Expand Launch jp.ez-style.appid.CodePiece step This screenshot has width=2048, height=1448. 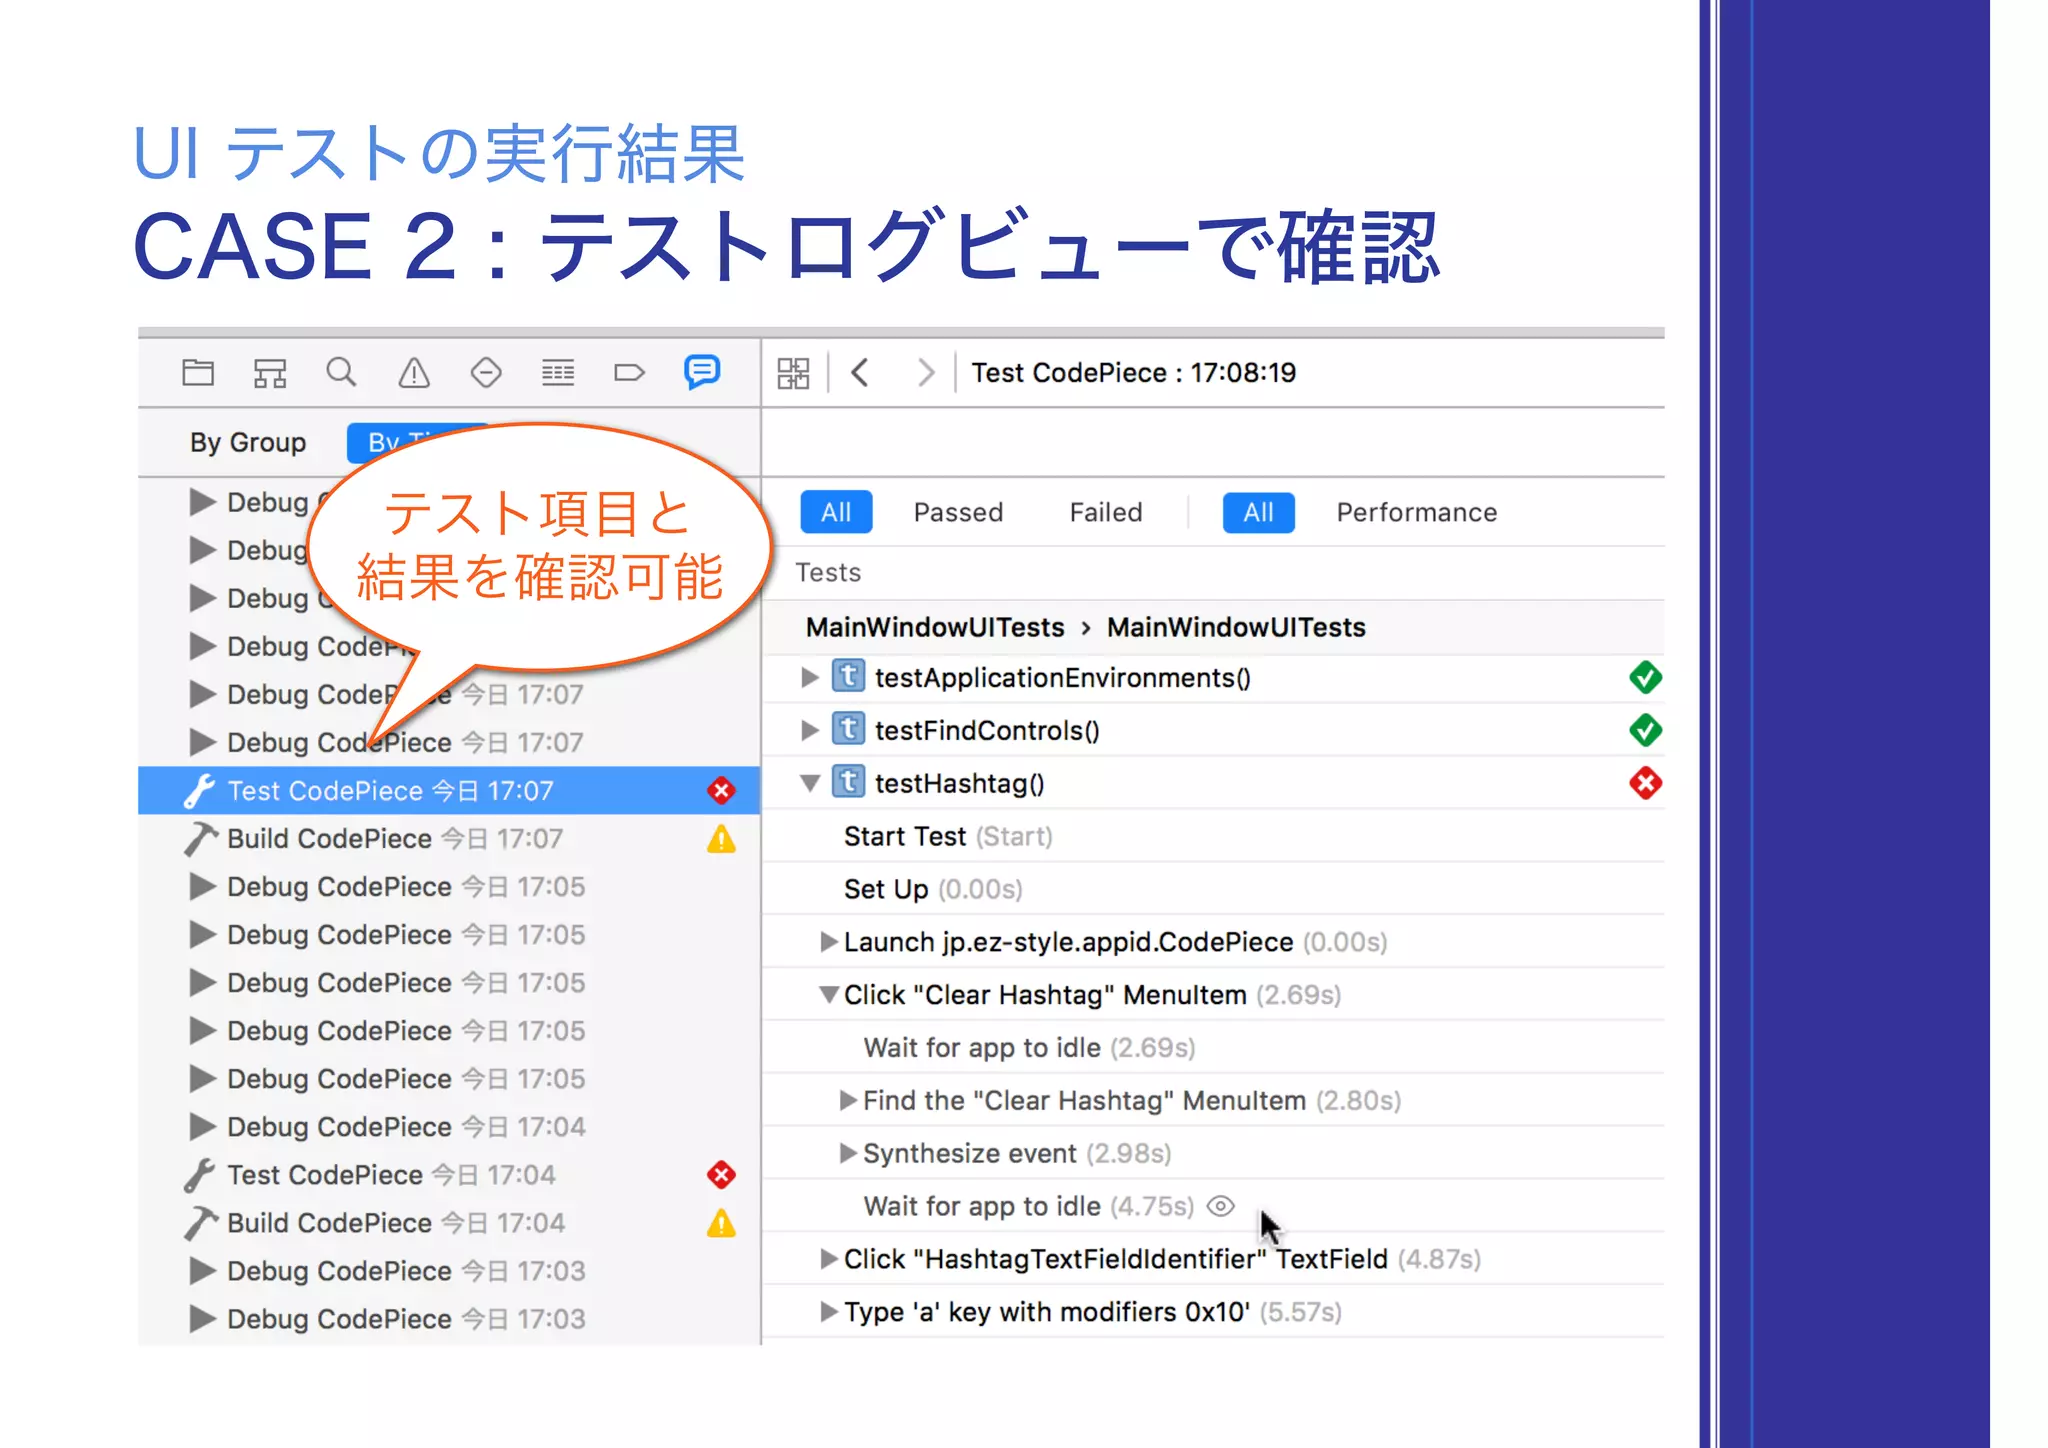pyautogui.click(x=828, y=942)
